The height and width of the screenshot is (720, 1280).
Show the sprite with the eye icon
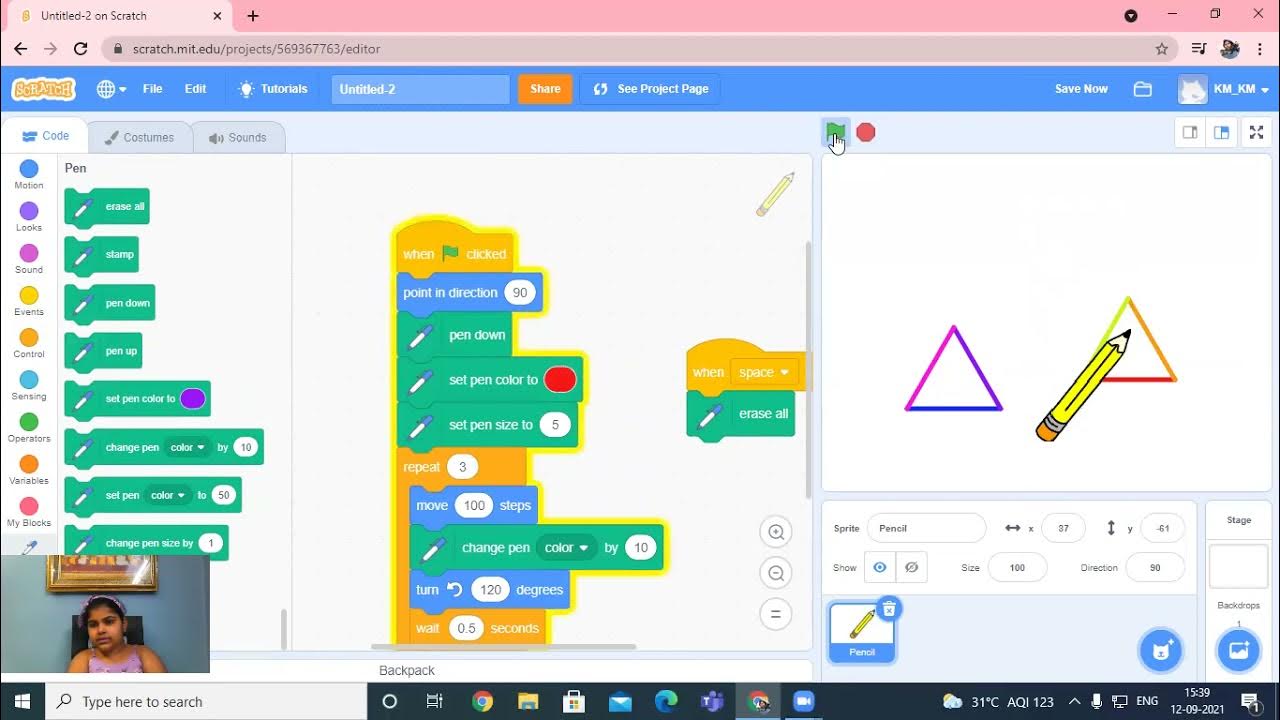[880, 567]
